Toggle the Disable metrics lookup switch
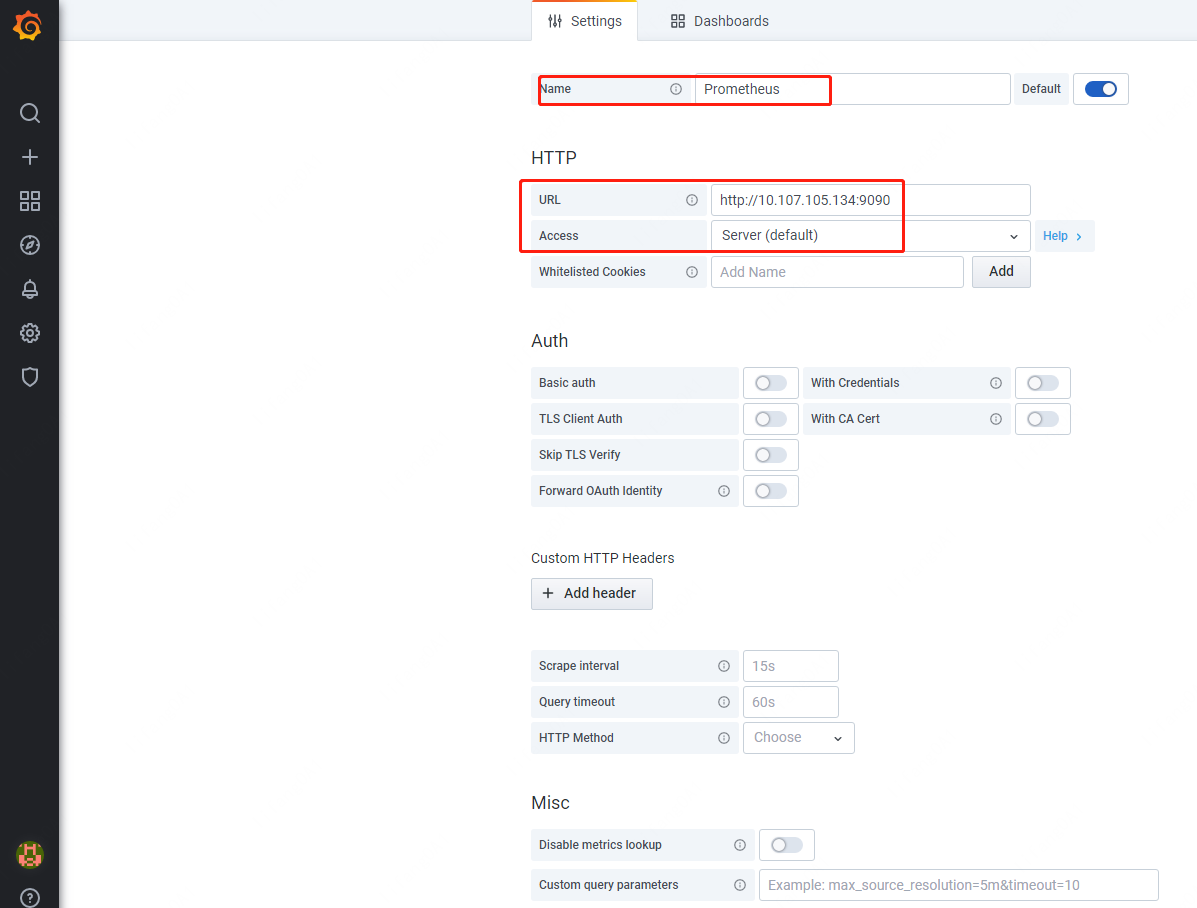This screenshot has width=1197, height=908. click(786, 845)
